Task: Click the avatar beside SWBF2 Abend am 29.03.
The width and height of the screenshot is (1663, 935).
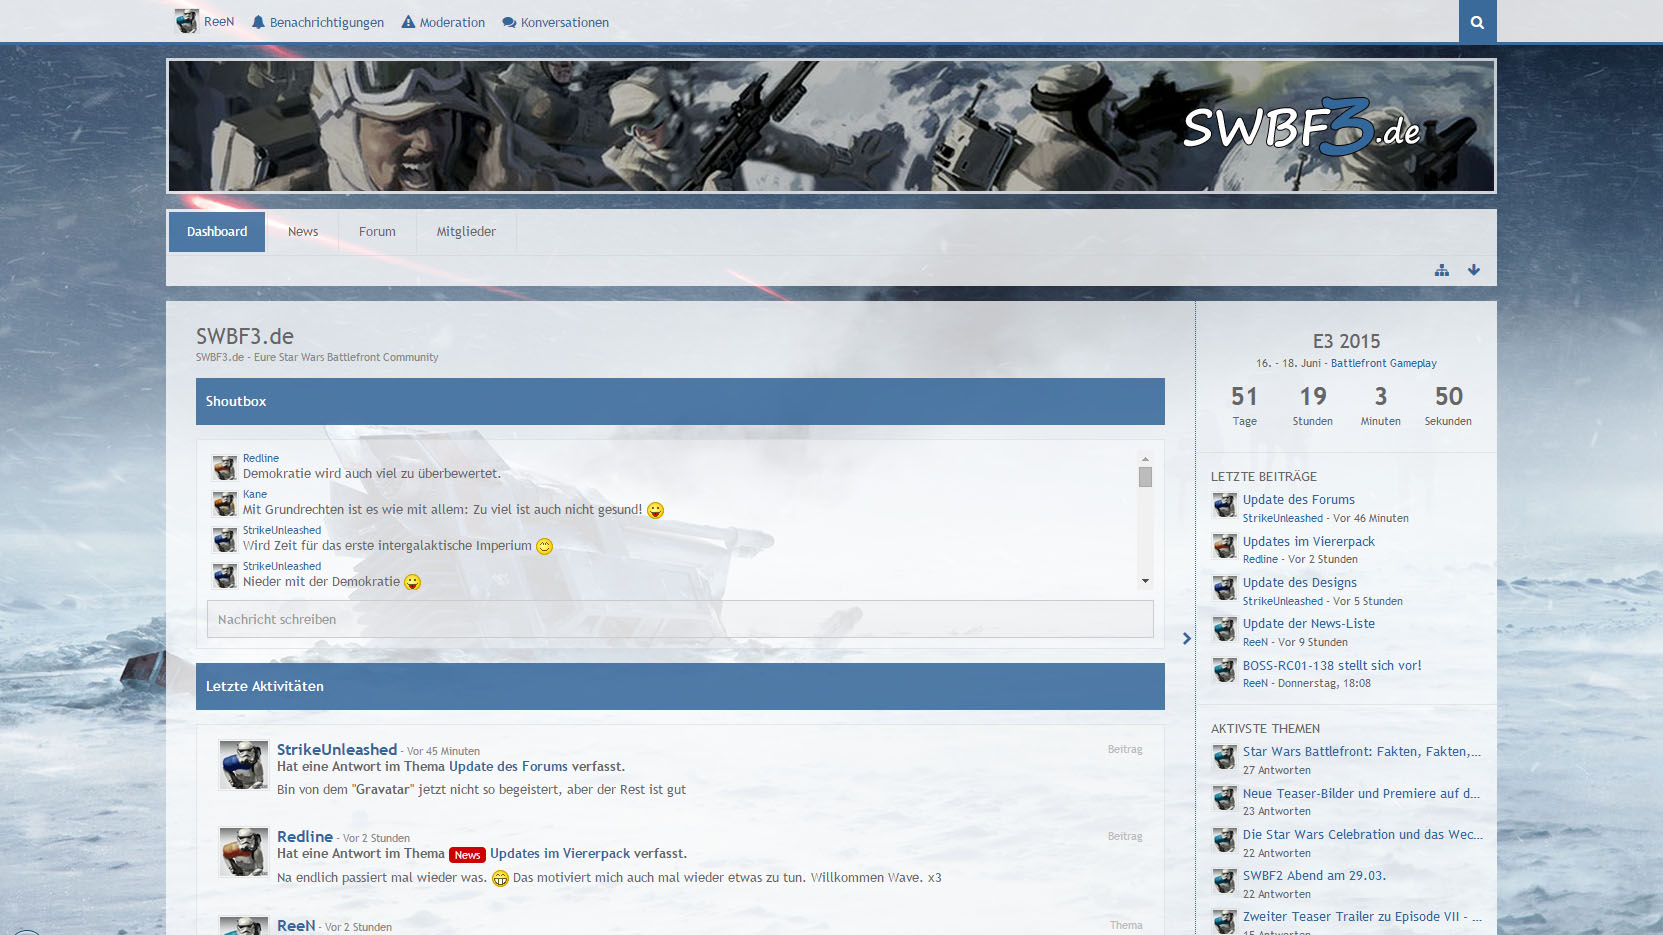Action: click(1225, 881)
